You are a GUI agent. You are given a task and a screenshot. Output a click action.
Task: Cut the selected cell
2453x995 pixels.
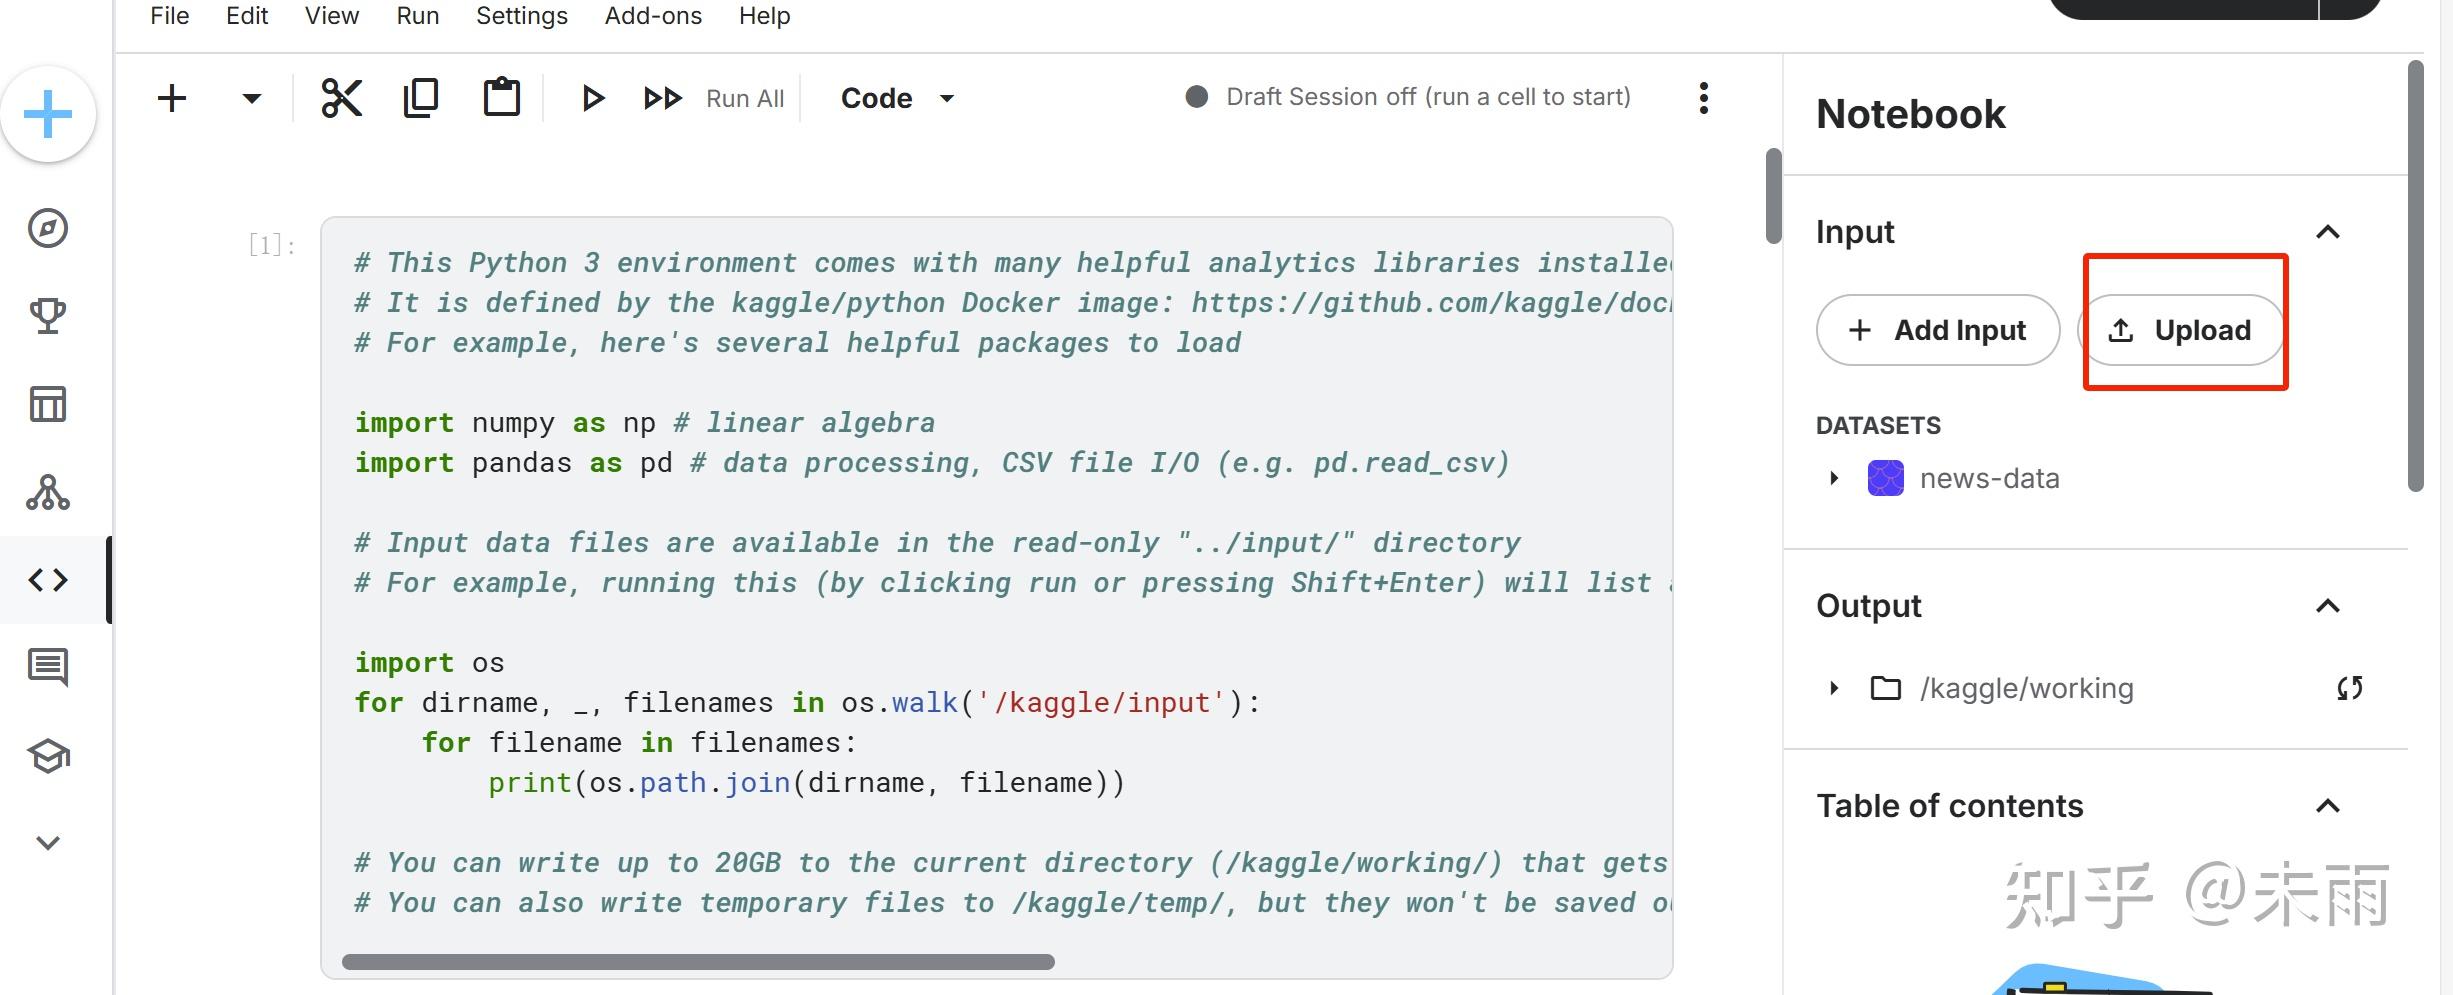click(343, 97)
